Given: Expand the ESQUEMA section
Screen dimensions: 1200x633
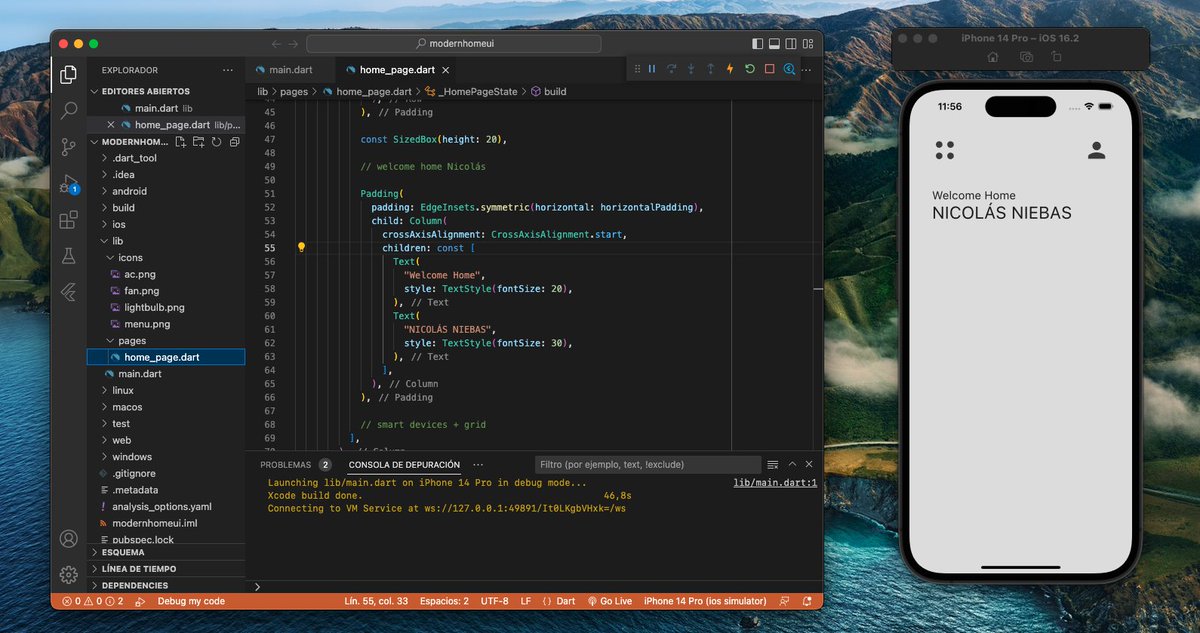Looking at the screenshot, I should (x=166, y=552).
